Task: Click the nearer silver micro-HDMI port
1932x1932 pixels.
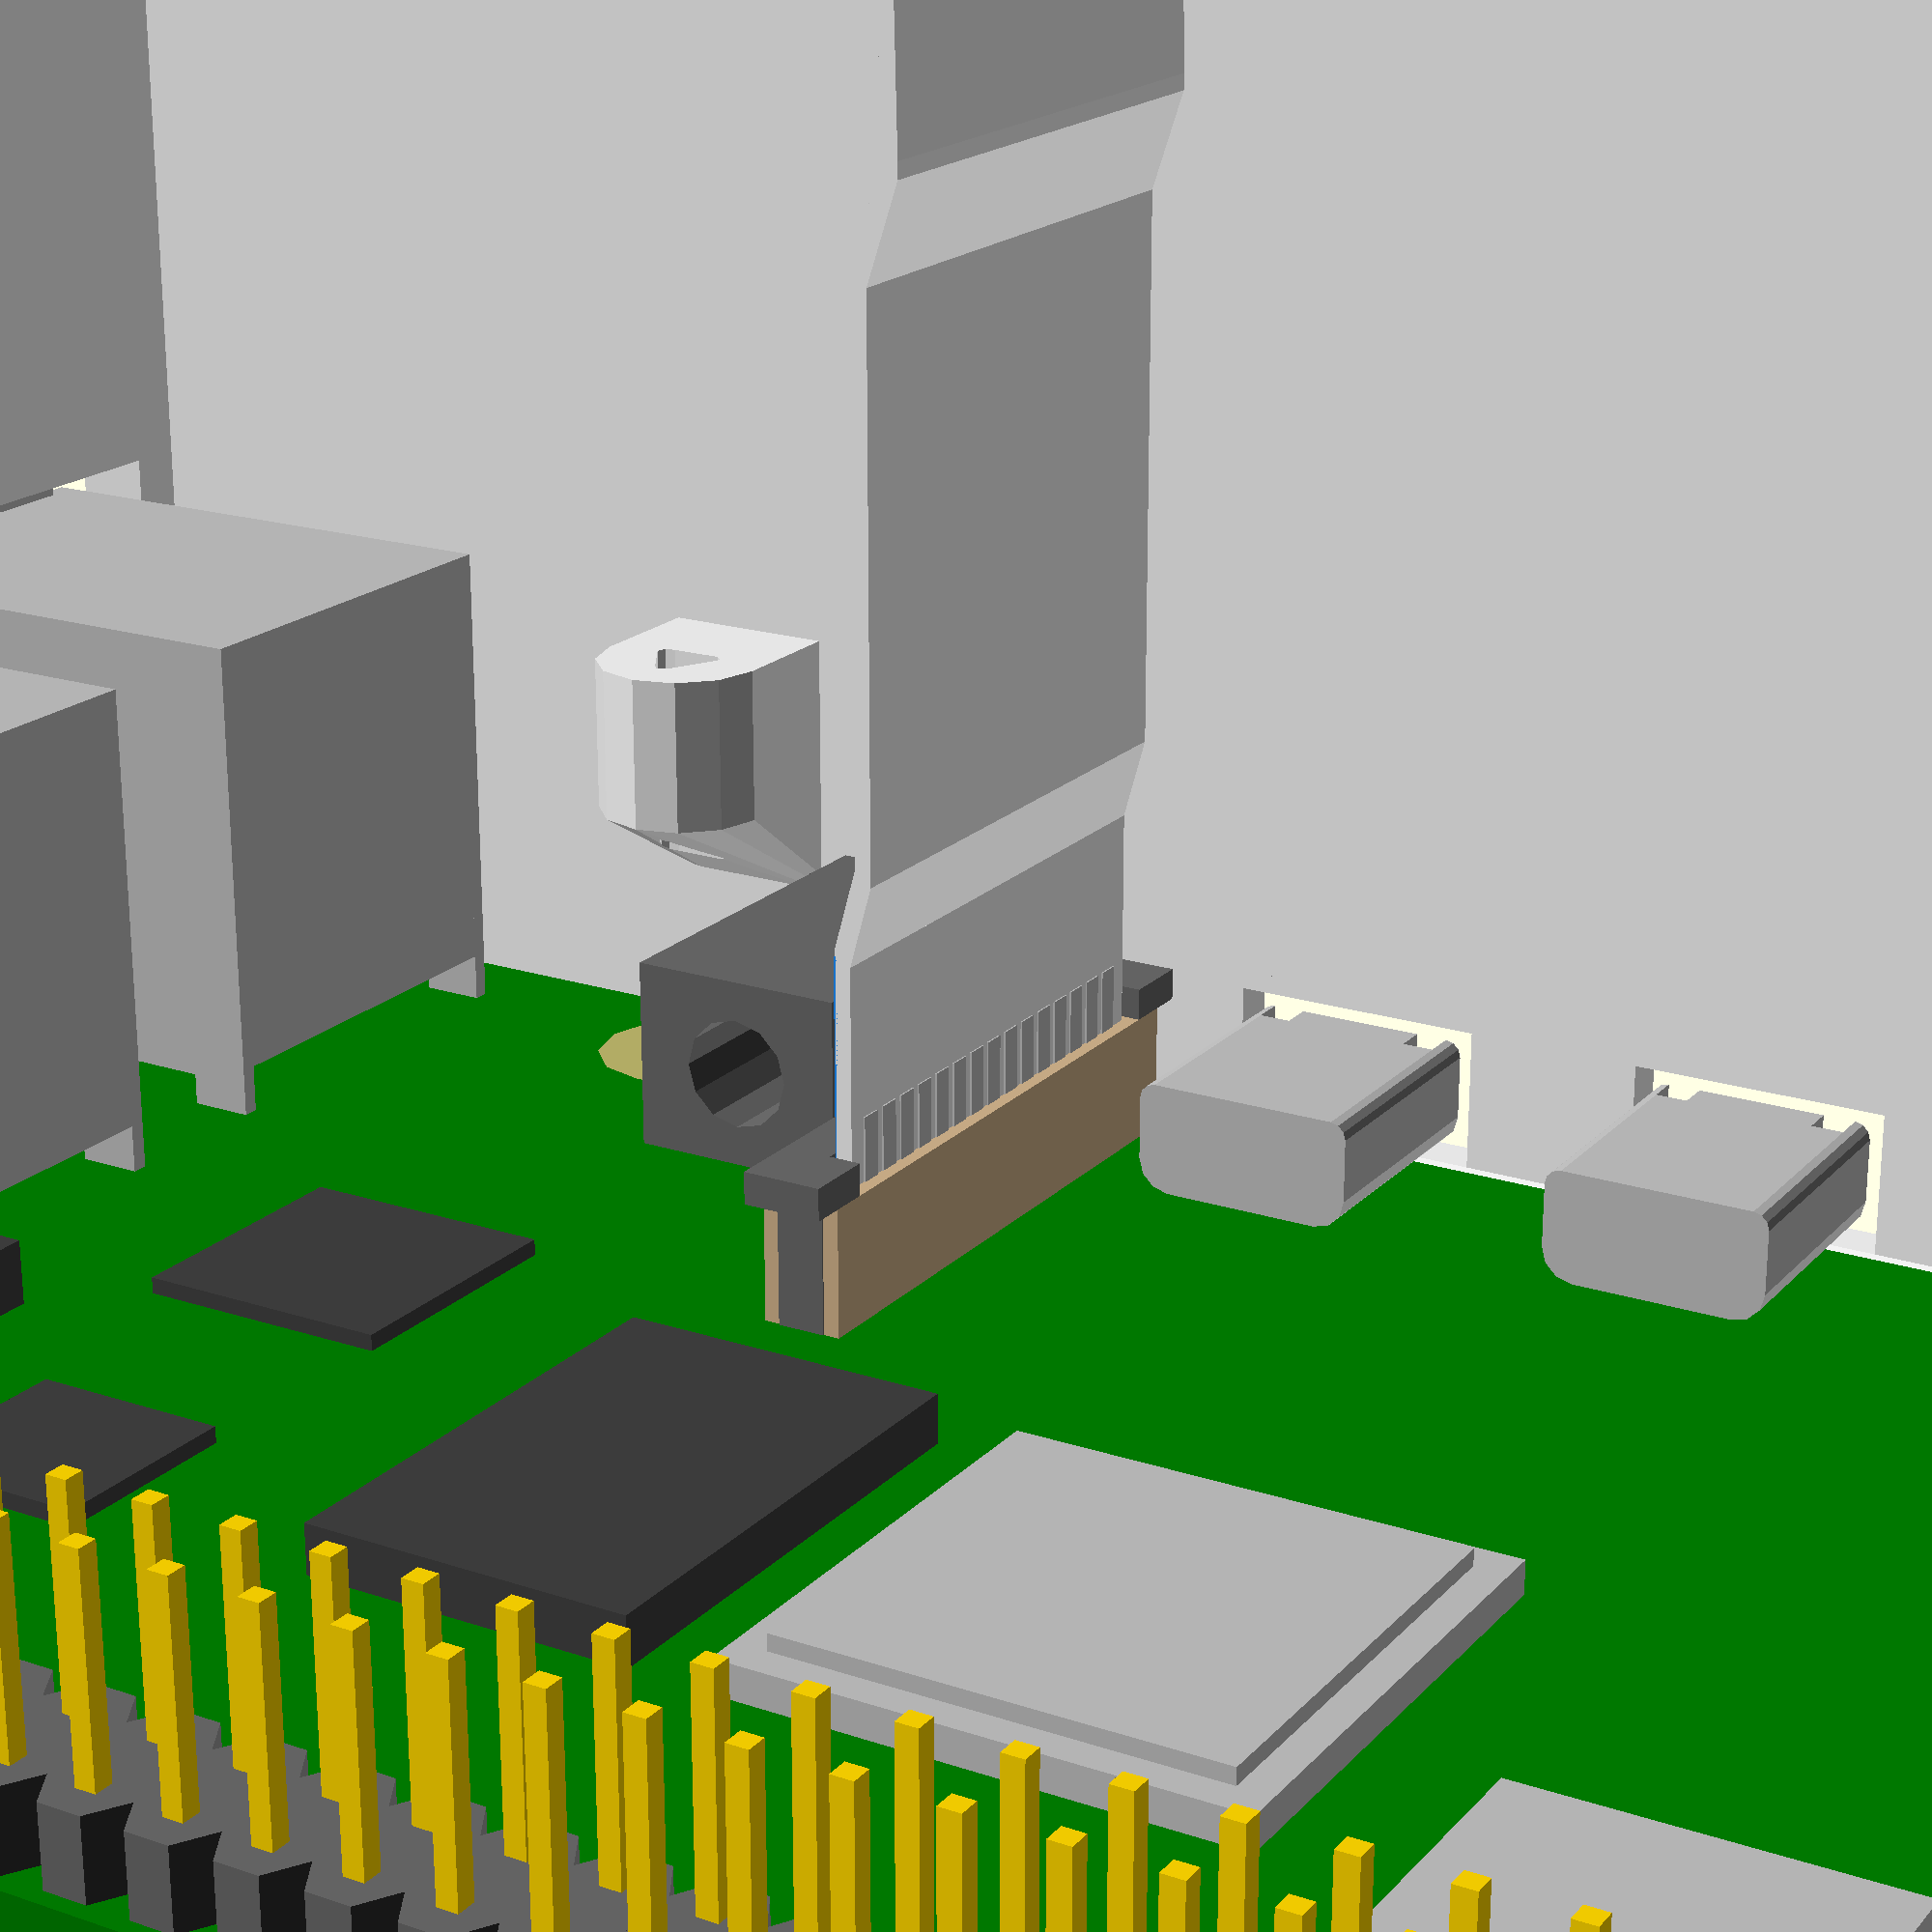Action: tap(1290, 1130)
